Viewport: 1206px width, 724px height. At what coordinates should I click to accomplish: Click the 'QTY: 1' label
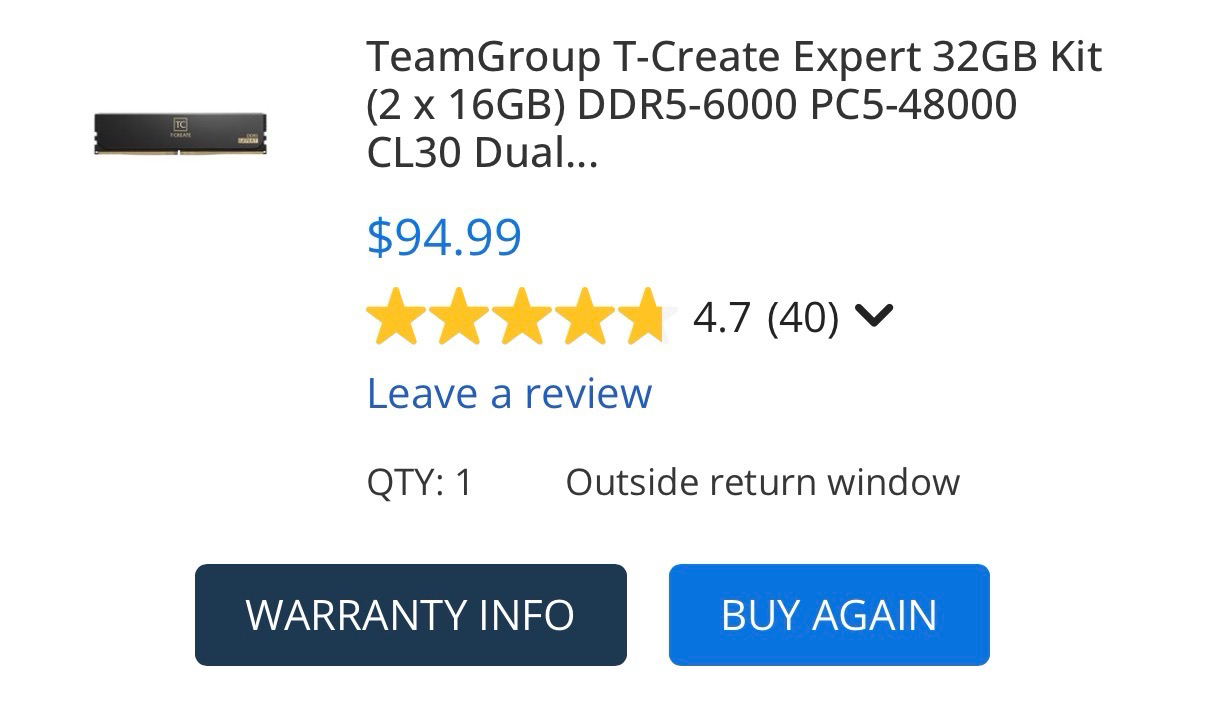[419, 483]
